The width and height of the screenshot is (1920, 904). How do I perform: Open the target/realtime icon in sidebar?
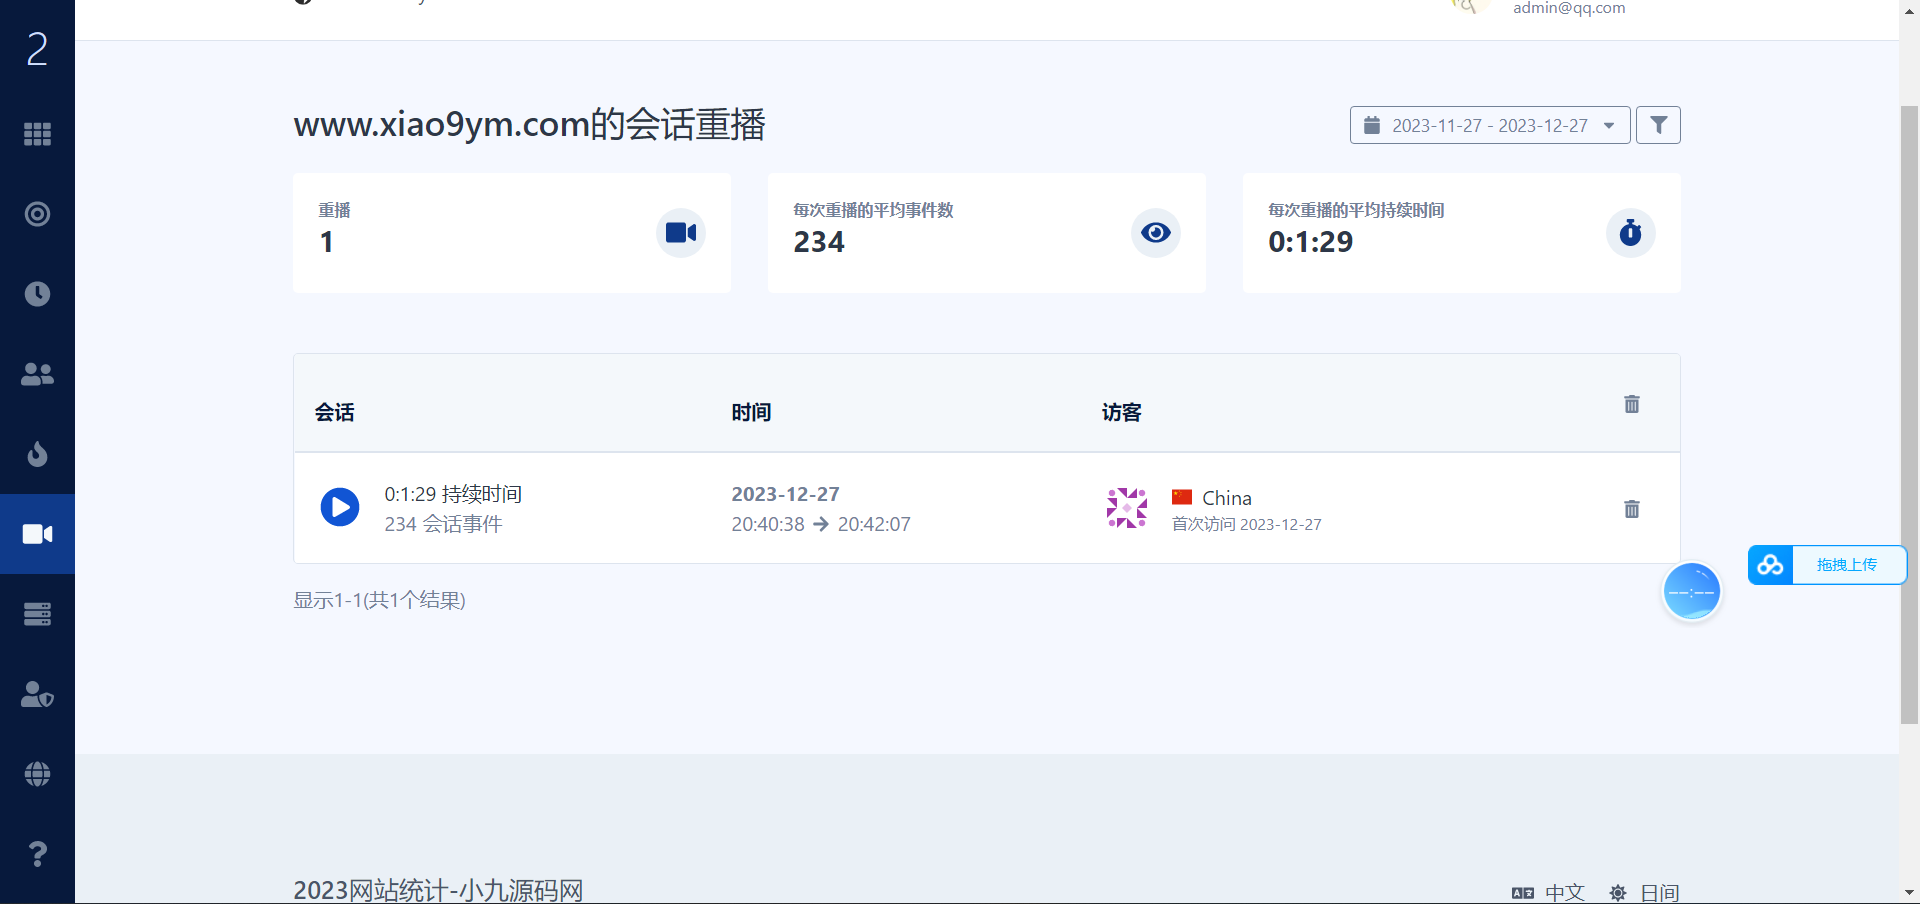coord(37,214)
